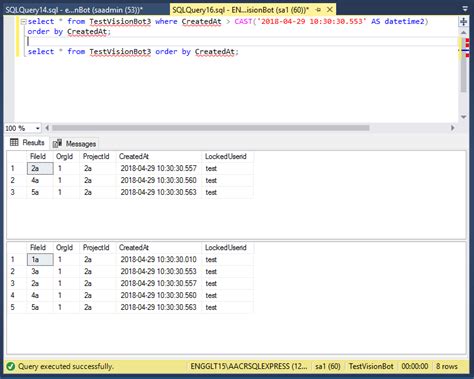Click the pin icon on SQLQuery16 tab
The height and width of the screenshot is (379, 474).
[318, 10]
